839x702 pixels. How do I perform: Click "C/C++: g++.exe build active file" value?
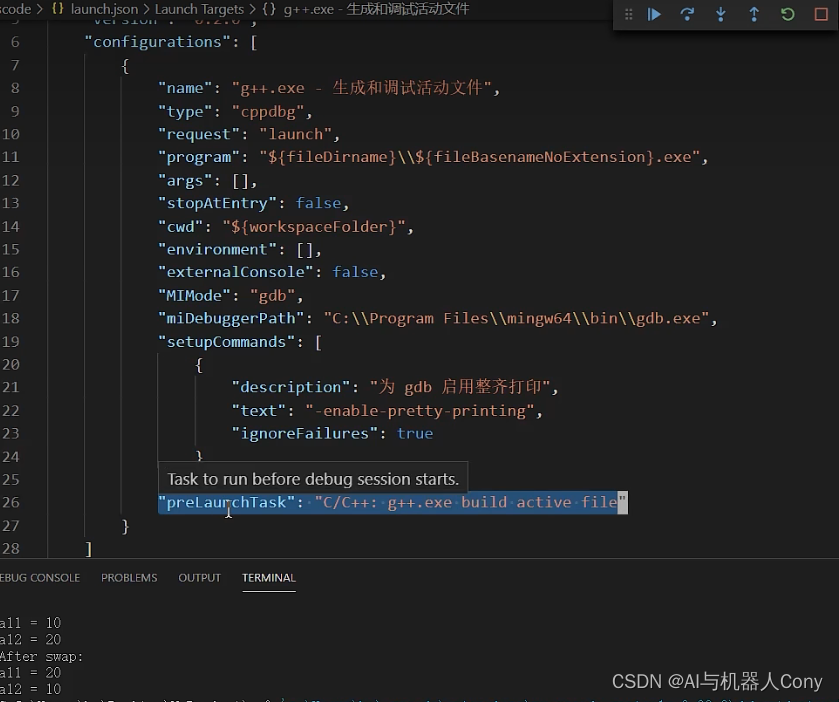(470, 502)
